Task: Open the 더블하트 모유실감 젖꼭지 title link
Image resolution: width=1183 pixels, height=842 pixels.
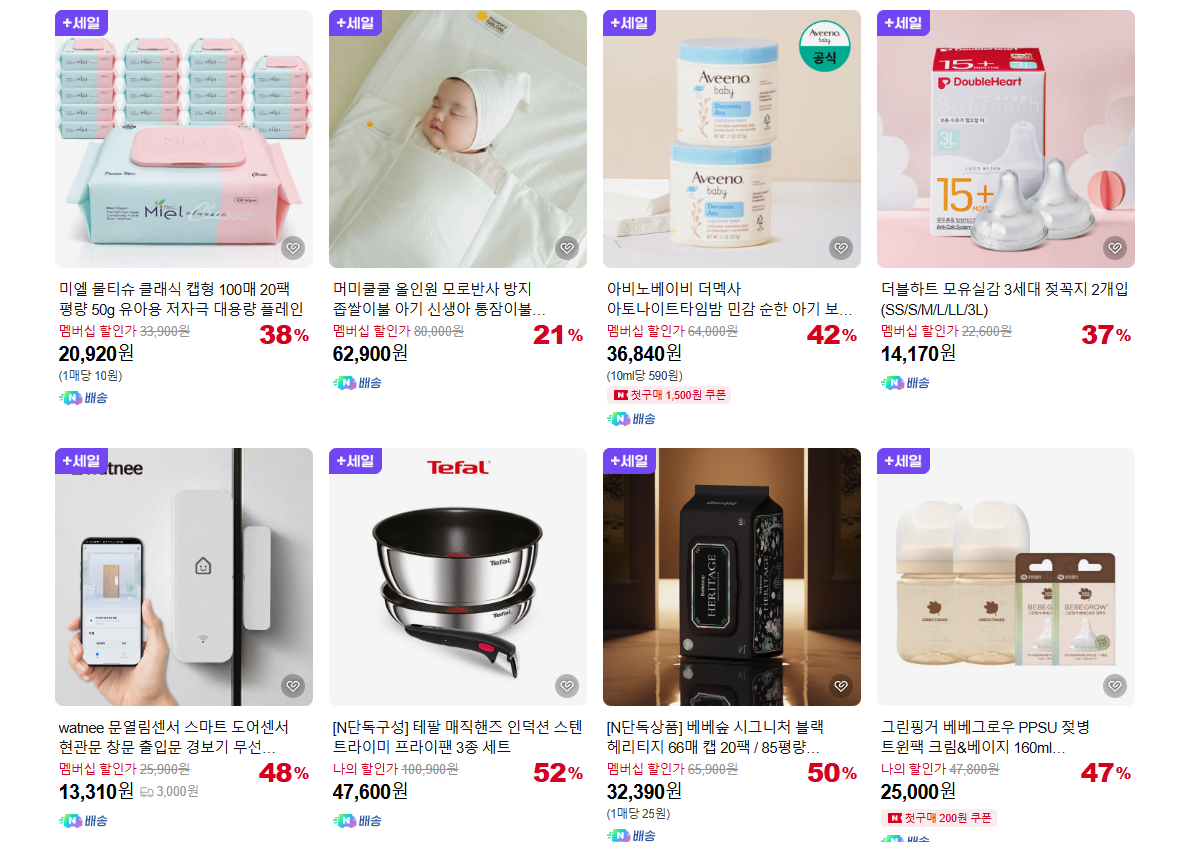Action: coord(1004,299)
